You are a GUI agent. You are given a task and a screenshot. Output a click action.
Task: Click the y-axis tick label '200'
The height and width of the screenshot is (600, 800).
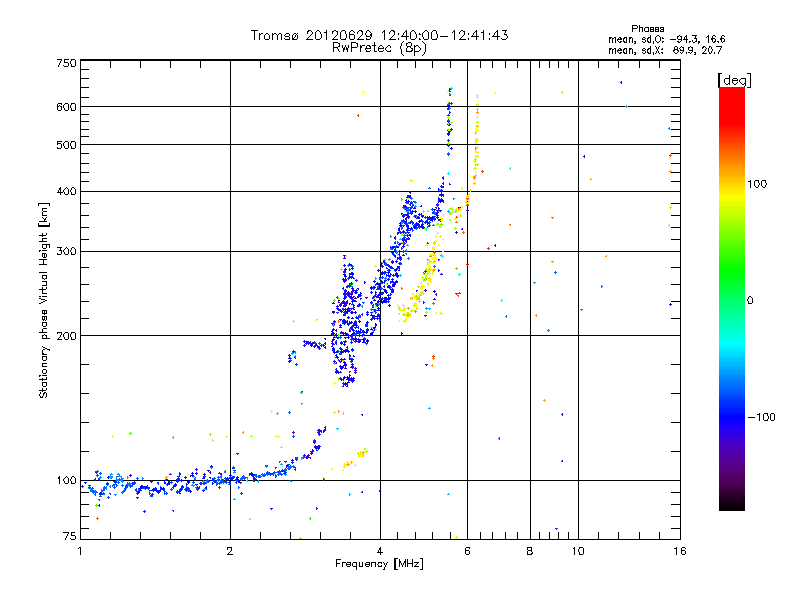(66, 336)
